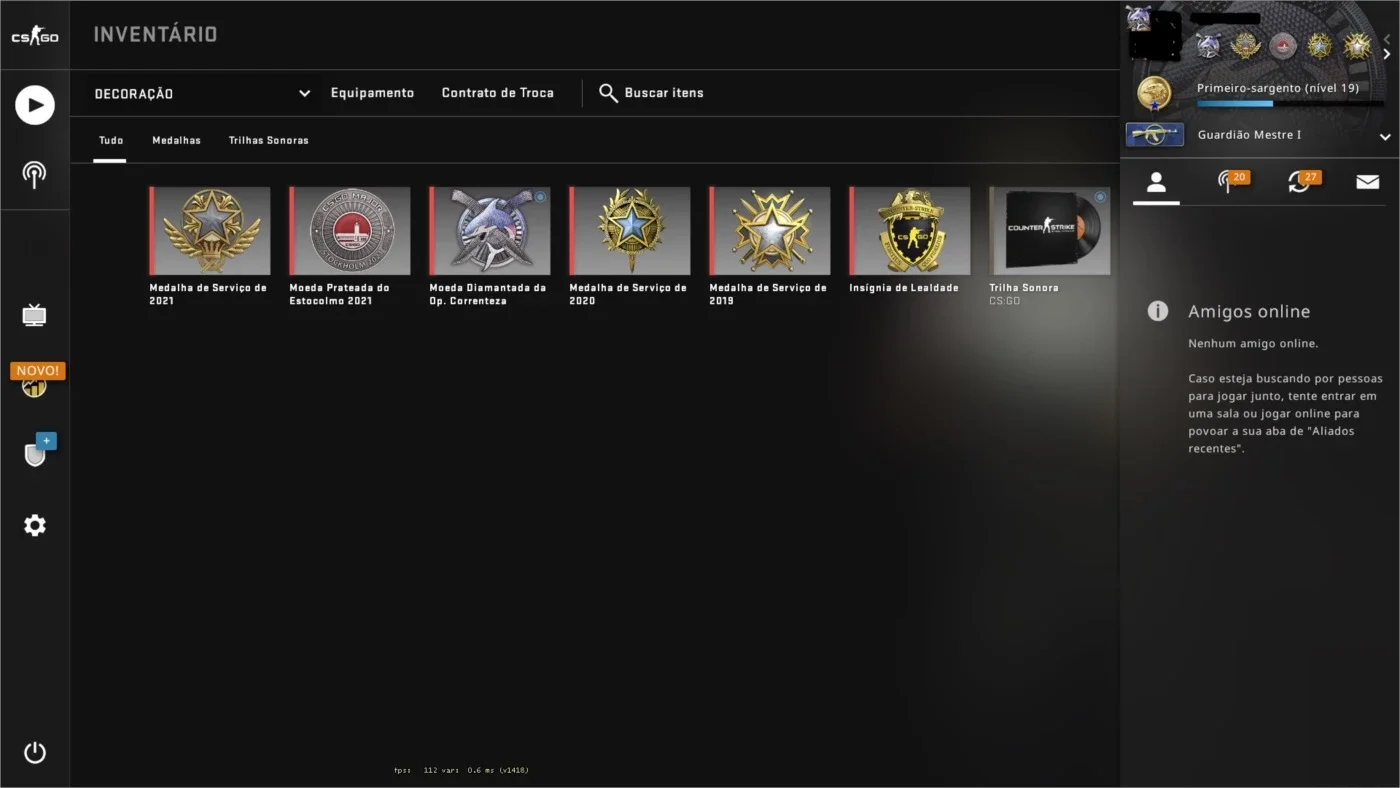This screenshot has height=788, width=1400.
Task: Click the INVENTÁRIO page title
Action: [155, 34]
